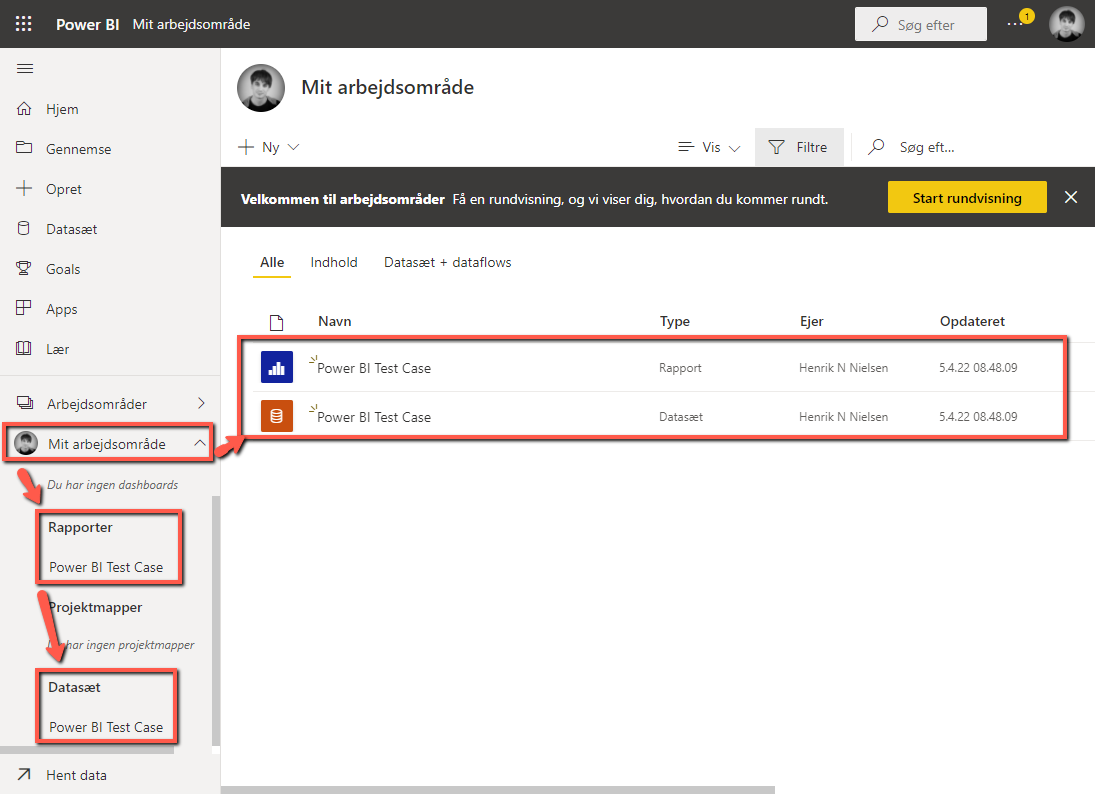This screenshot has width=1095, height=794.
Task: Click Henrik N Nielsen in the Rapport row
Action: [x=844, y=368]
